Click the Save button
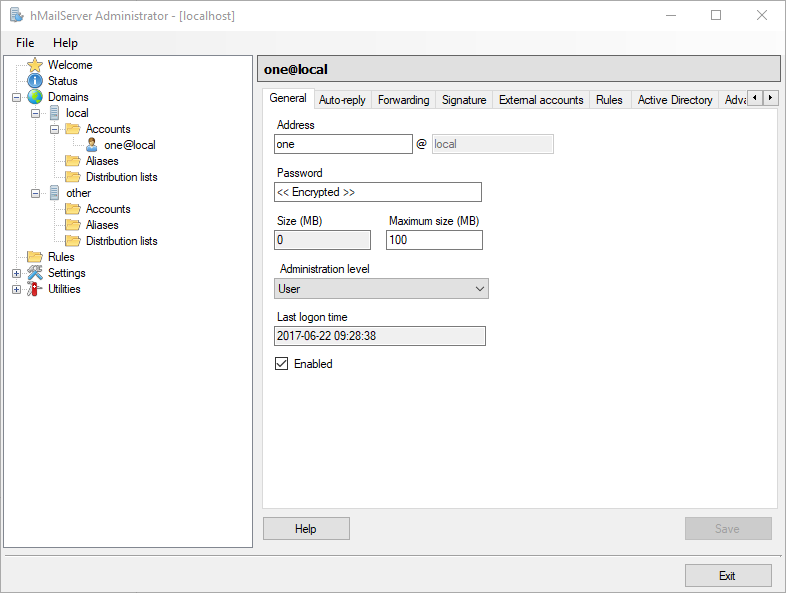The height and width of the screenshot is (593, 786). [x=728, y=529]
